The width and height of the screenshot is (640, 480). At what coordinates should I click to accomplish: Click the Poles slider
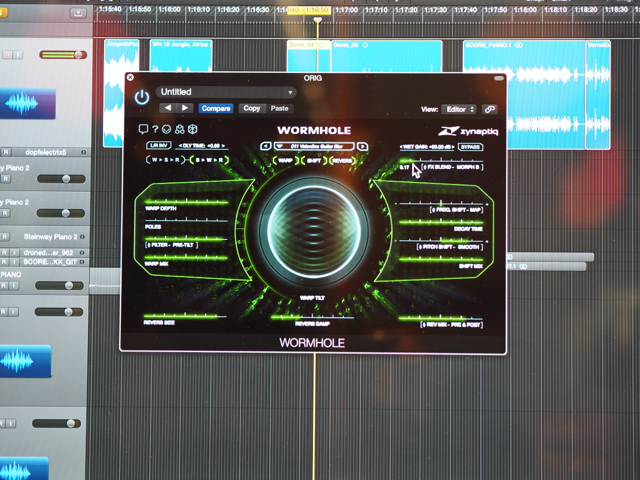(187, 220)
